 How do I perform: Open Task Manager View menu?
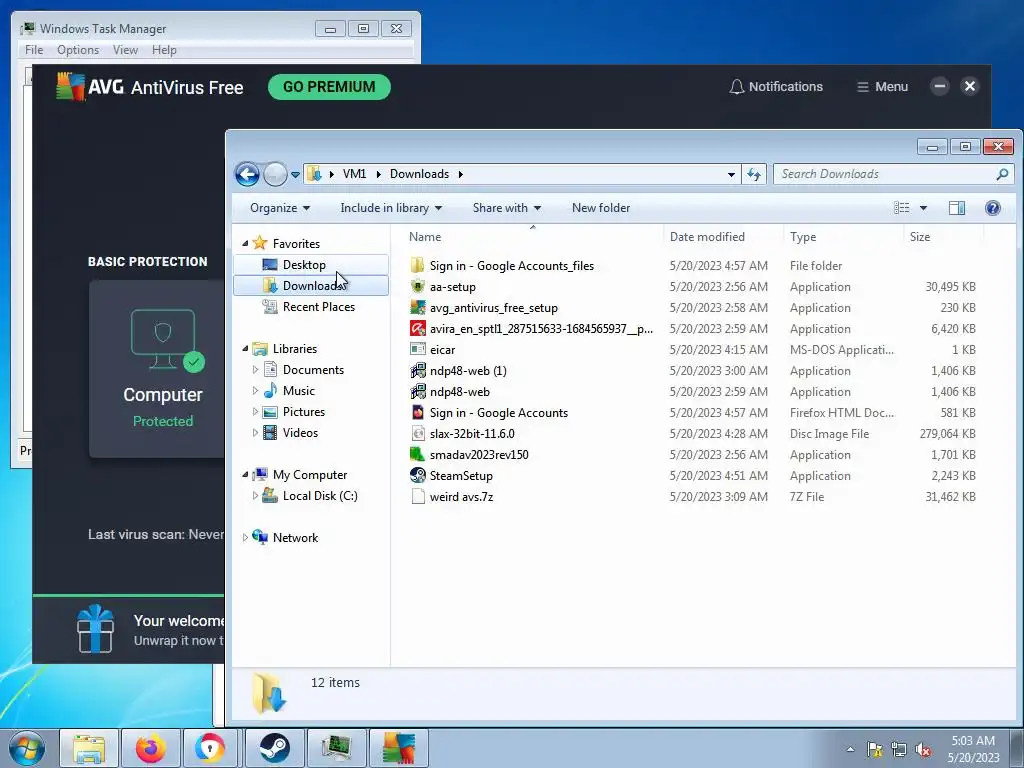pyautogui.click(x=125, y=50)
